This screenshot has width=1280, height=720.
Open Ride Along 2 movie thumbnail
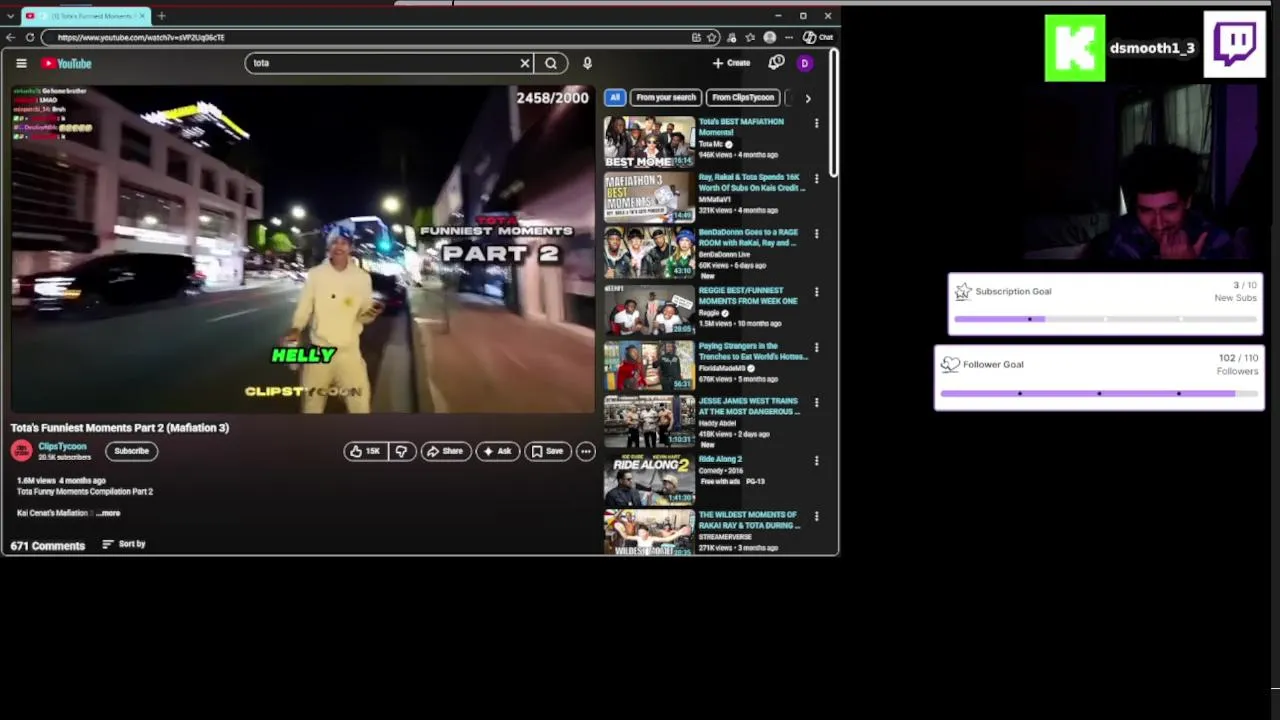(x=649, y=479)
